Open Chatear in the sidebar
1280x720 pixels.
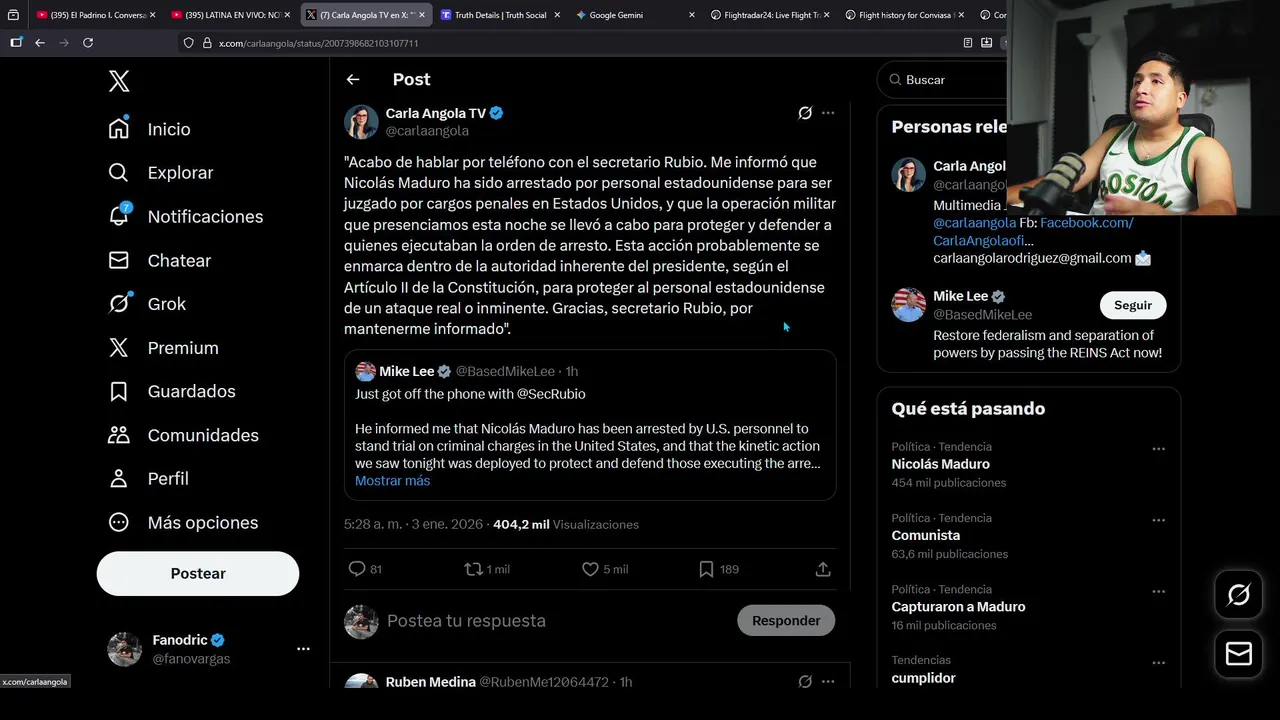[x=160, y=260]
